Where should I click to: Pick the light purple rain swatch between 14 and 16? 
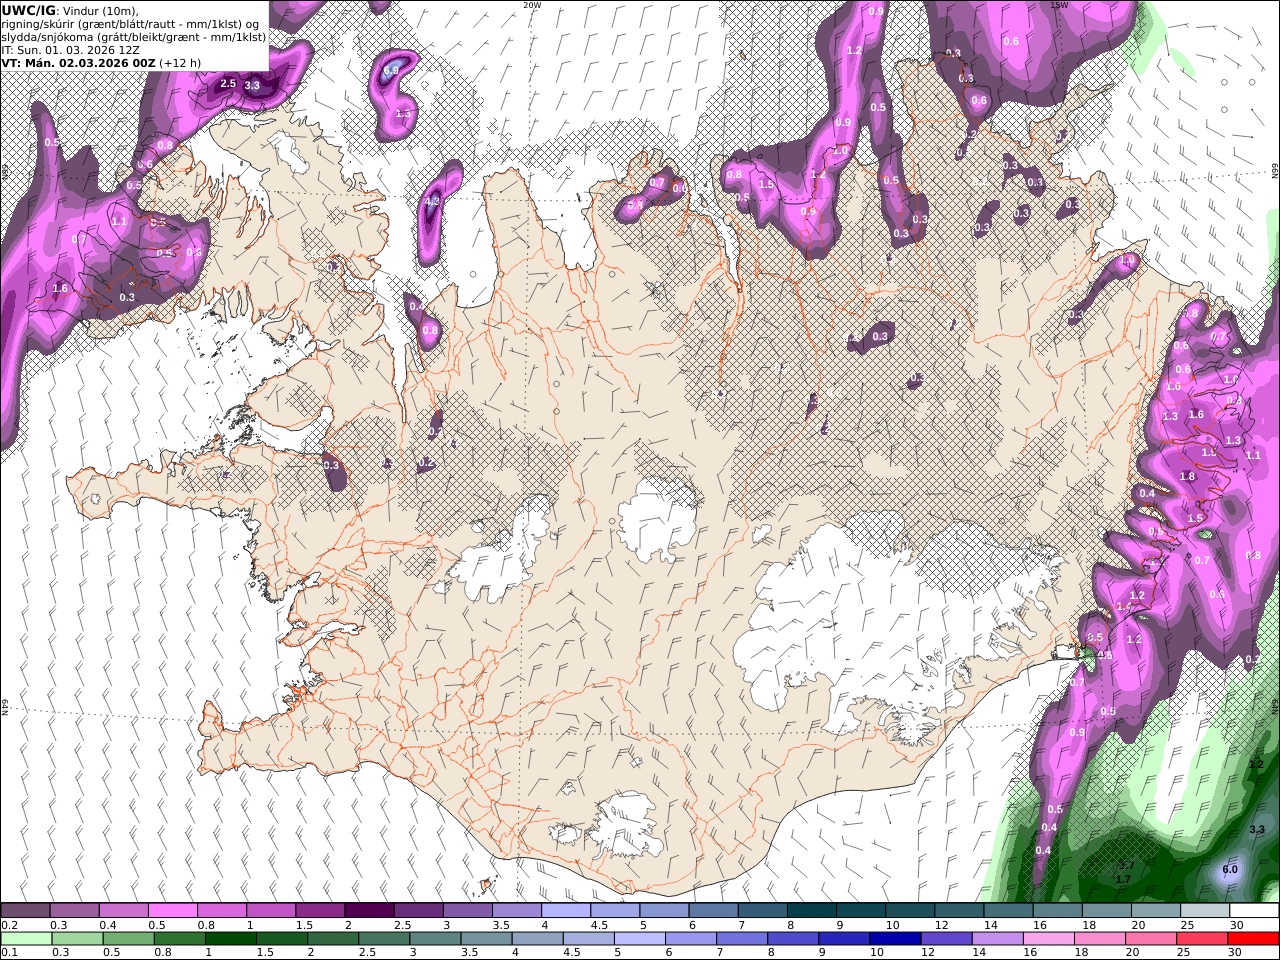[x=996, y=938]
